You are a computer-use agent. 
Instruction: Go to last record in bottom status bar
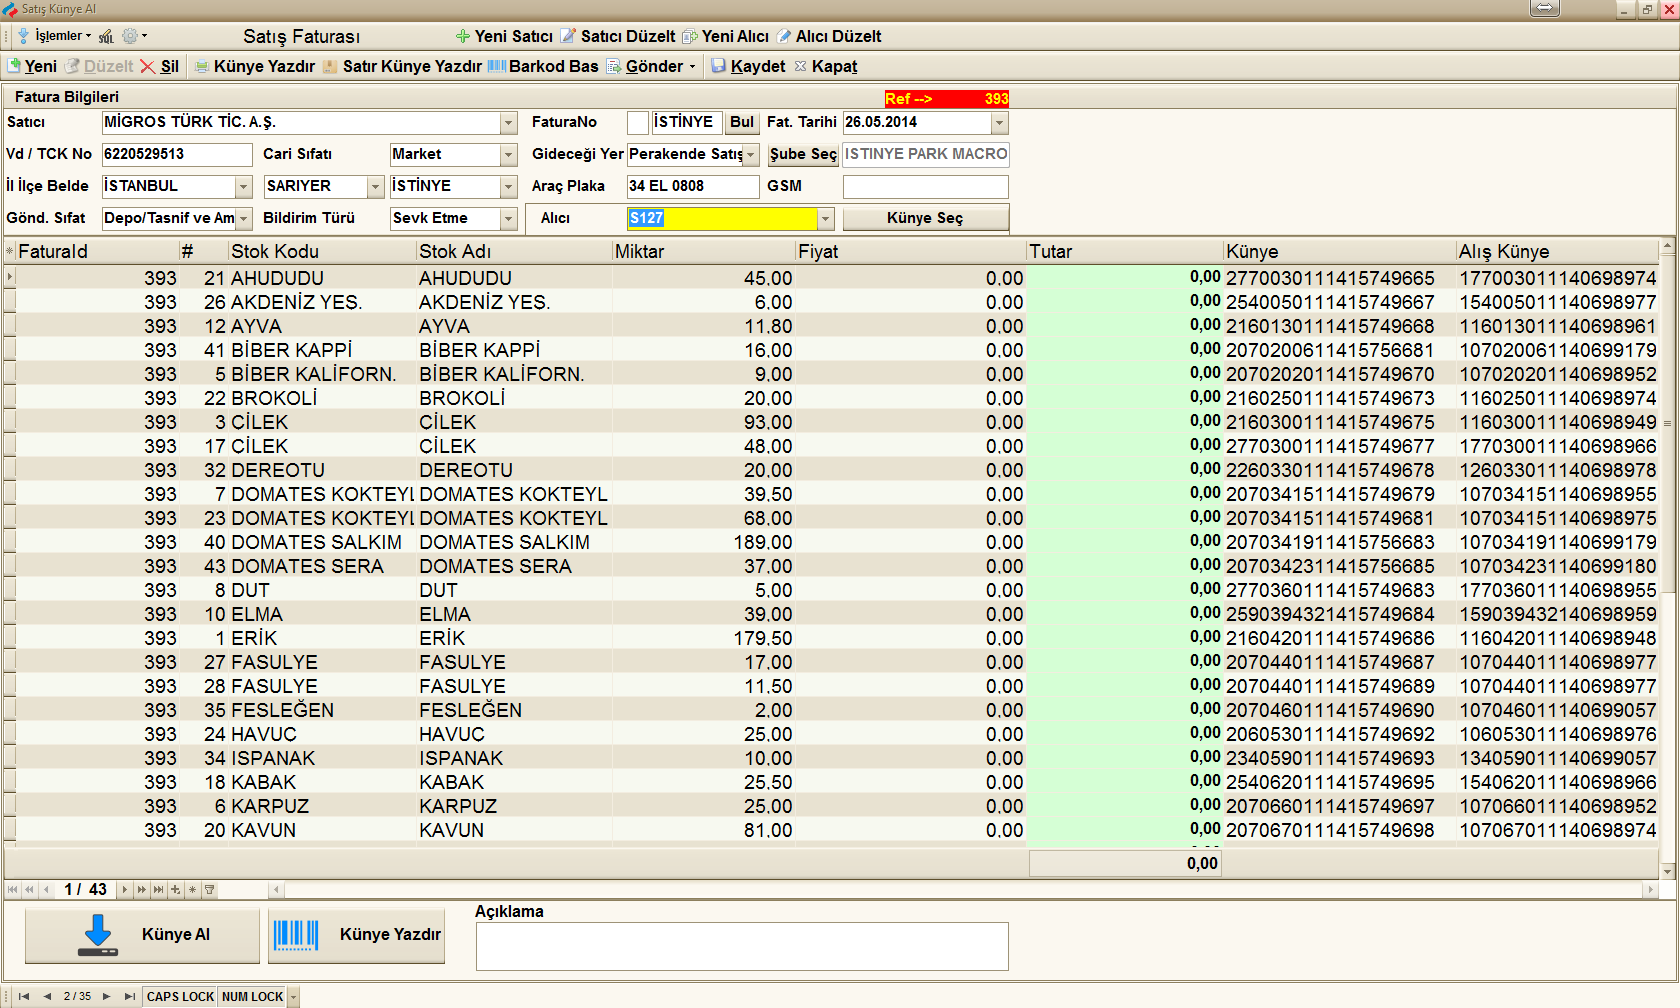pos(129,996)
